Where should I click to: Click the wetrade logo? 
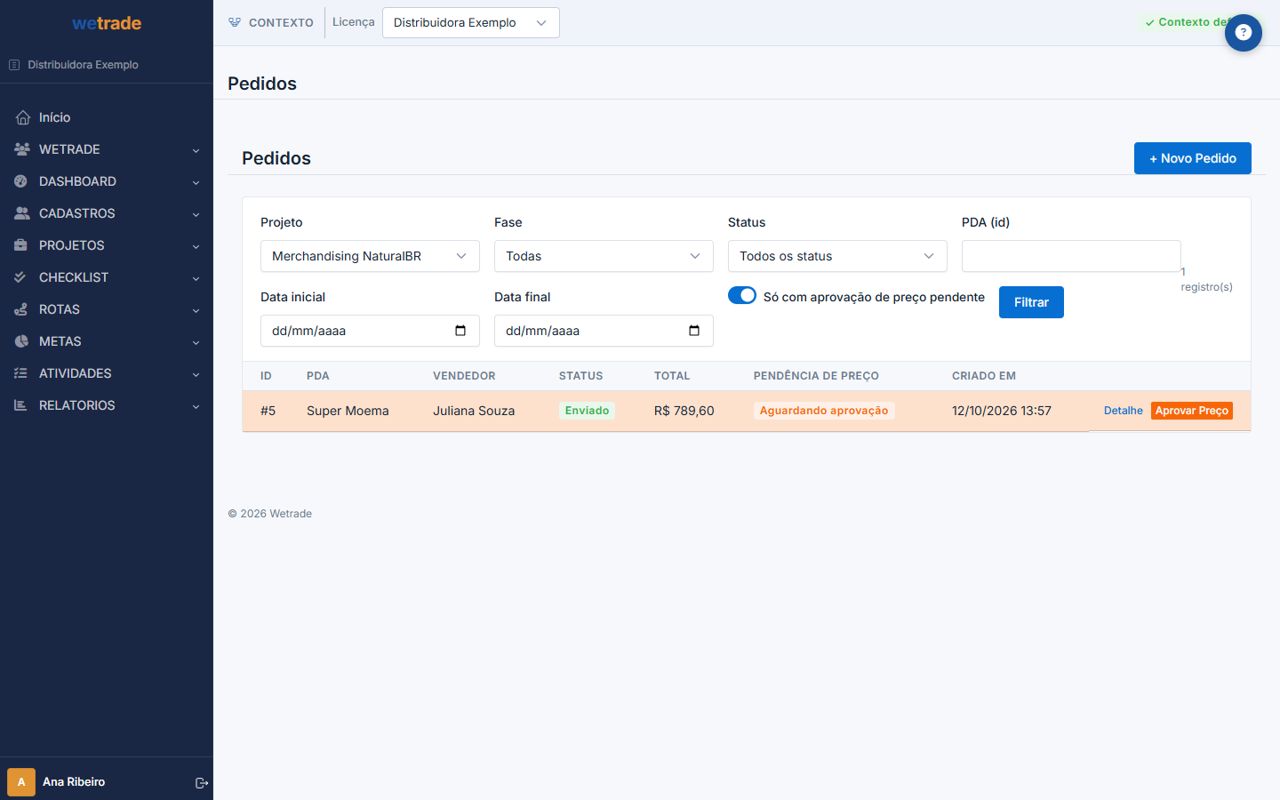tap(107, 23)
